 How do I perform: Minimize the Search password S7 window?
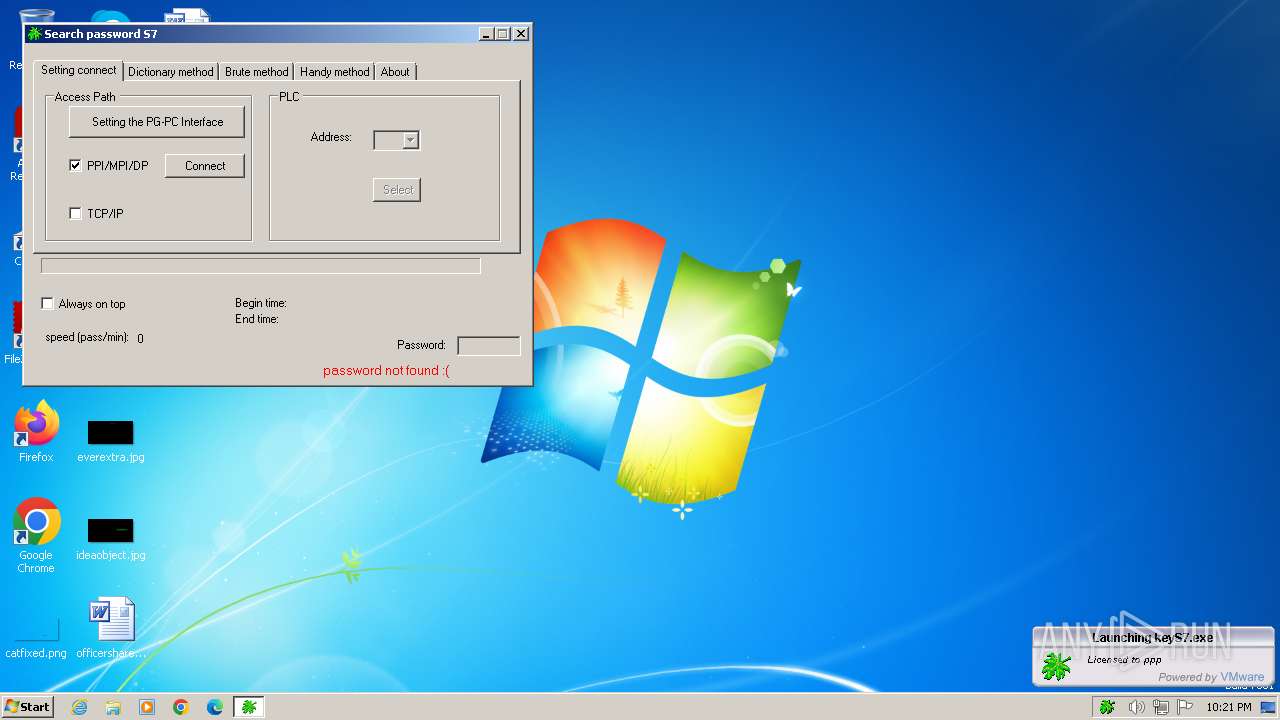486,34
